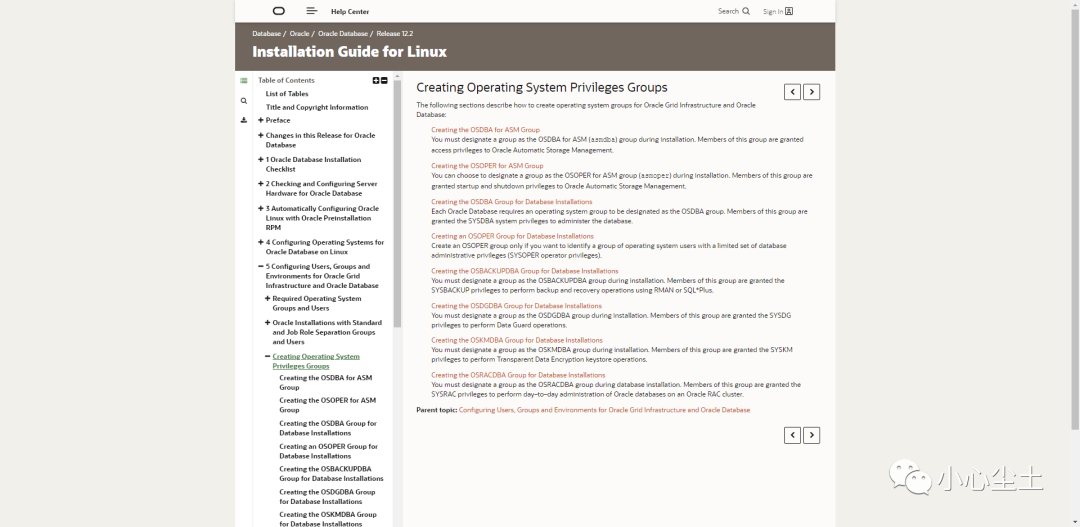Open Creating the OSRACDBA Group content link
The height and width of the screenshot is (527, 1080).
(x=518, y=375)
